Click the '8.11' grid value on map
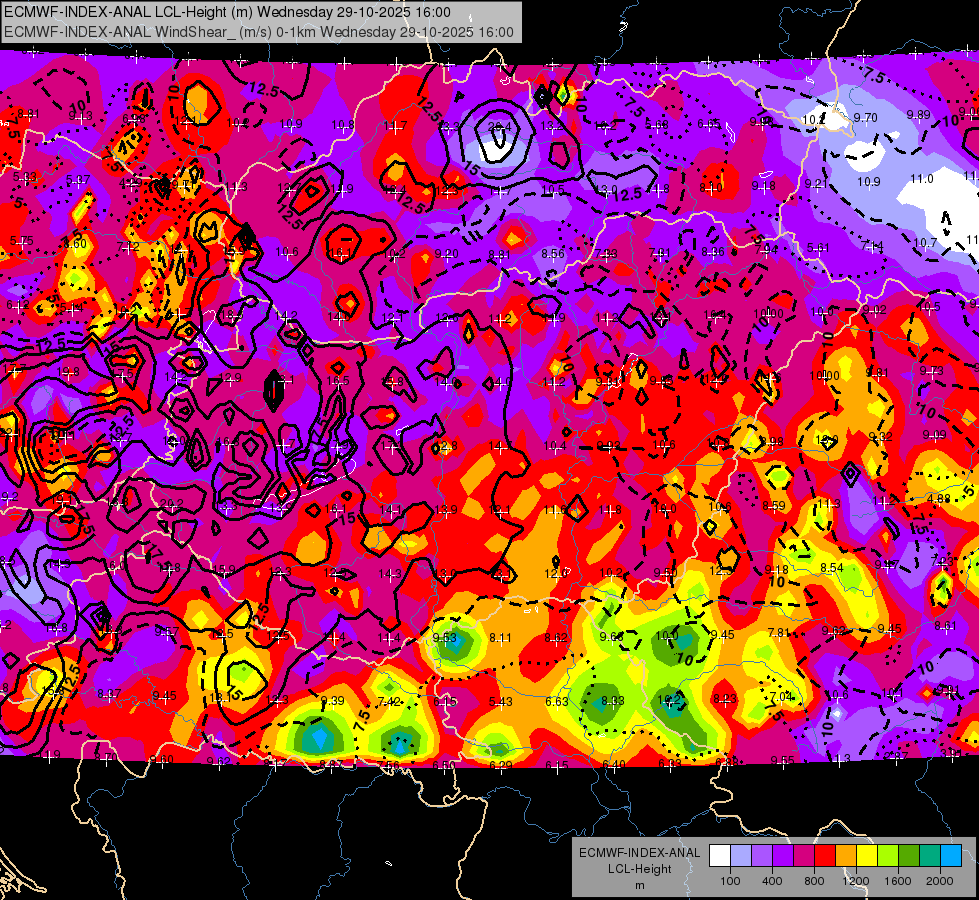979x900 pixels. tap(500, 638)
